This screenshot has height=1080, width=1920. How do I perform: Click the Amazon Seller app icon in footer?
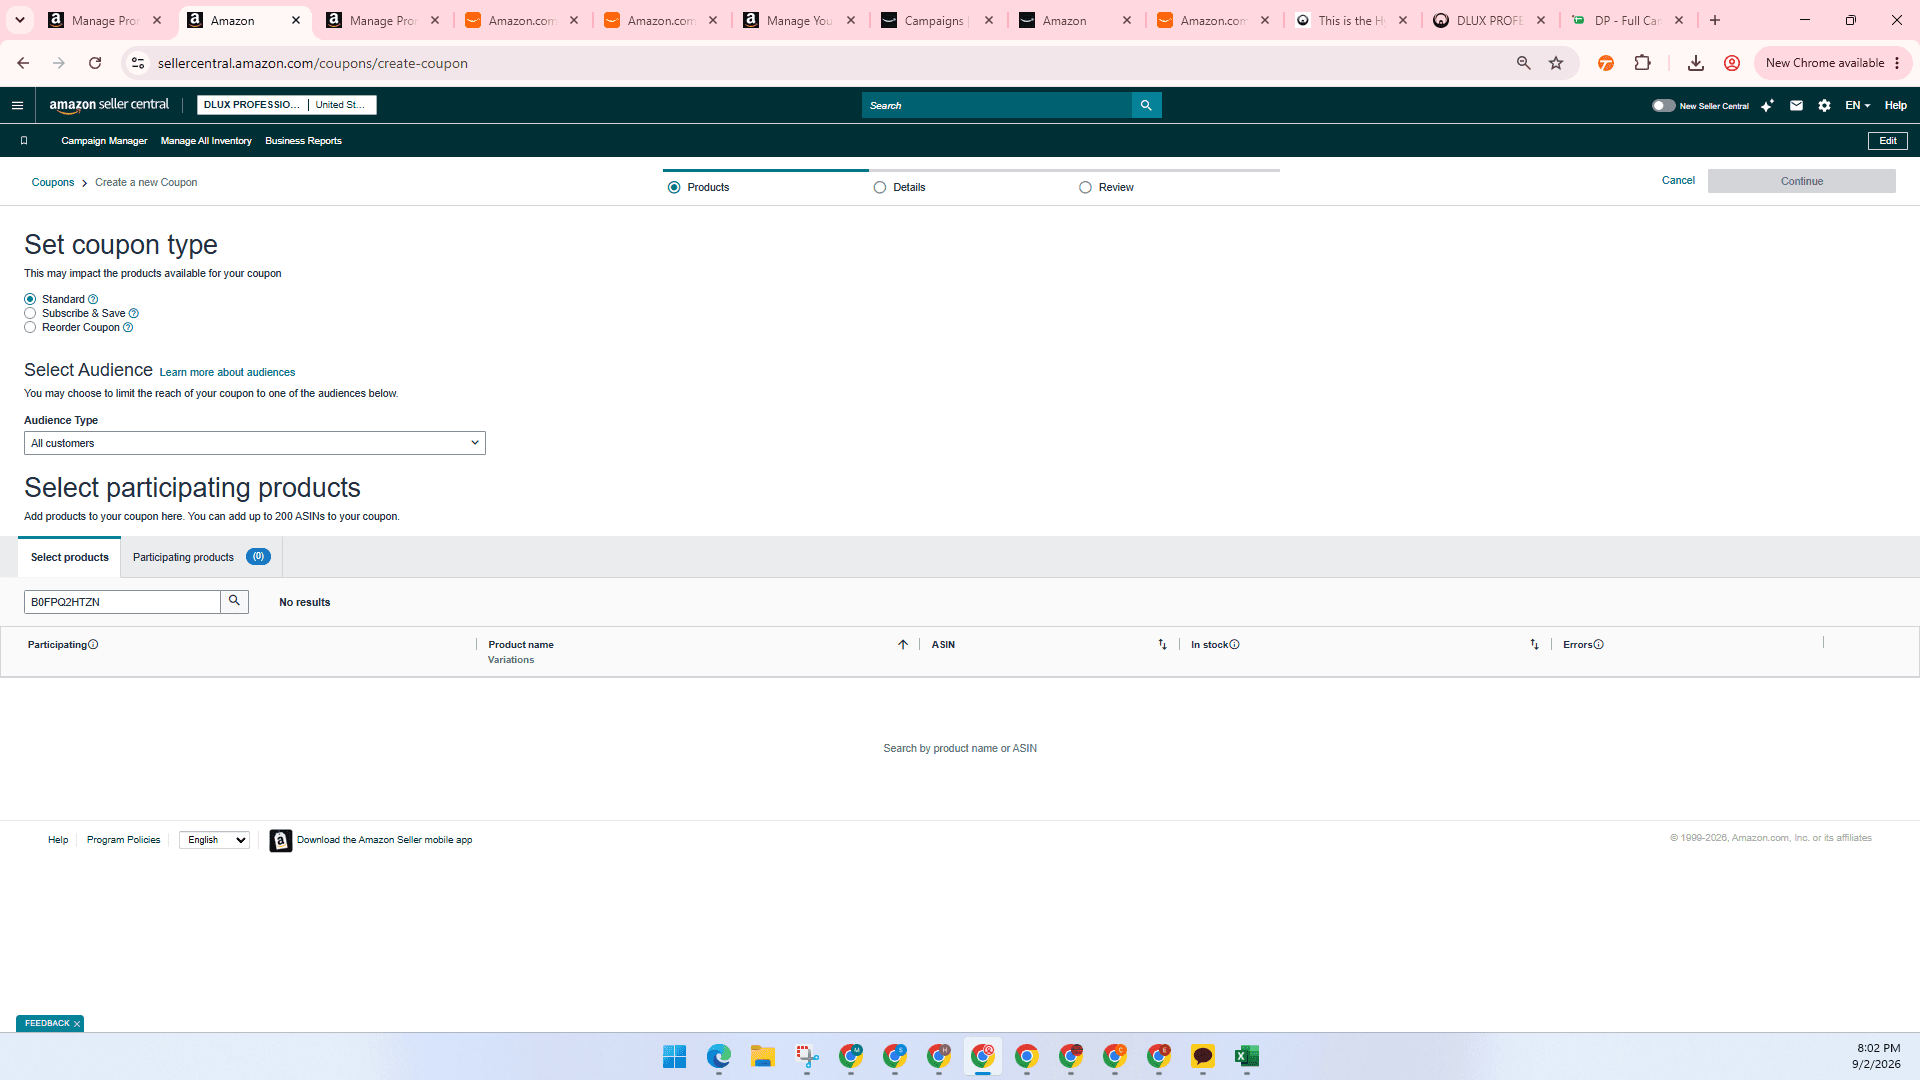pyautogui.click(x=281, y=840)
